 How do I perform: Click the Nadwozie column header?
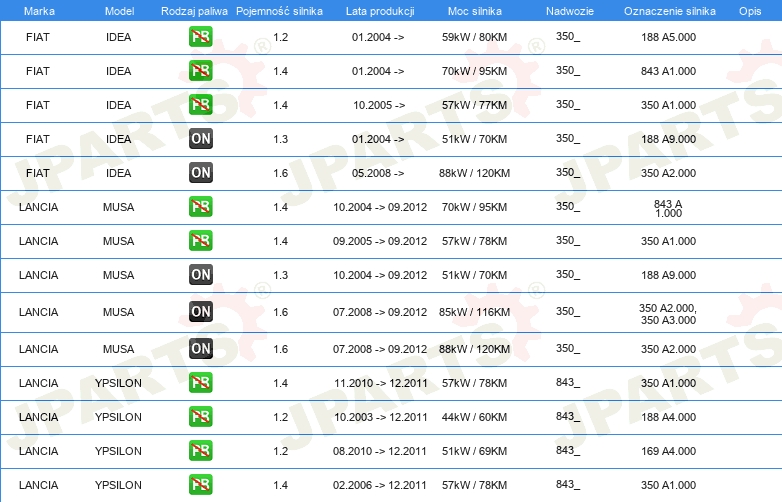pos(570,11)
